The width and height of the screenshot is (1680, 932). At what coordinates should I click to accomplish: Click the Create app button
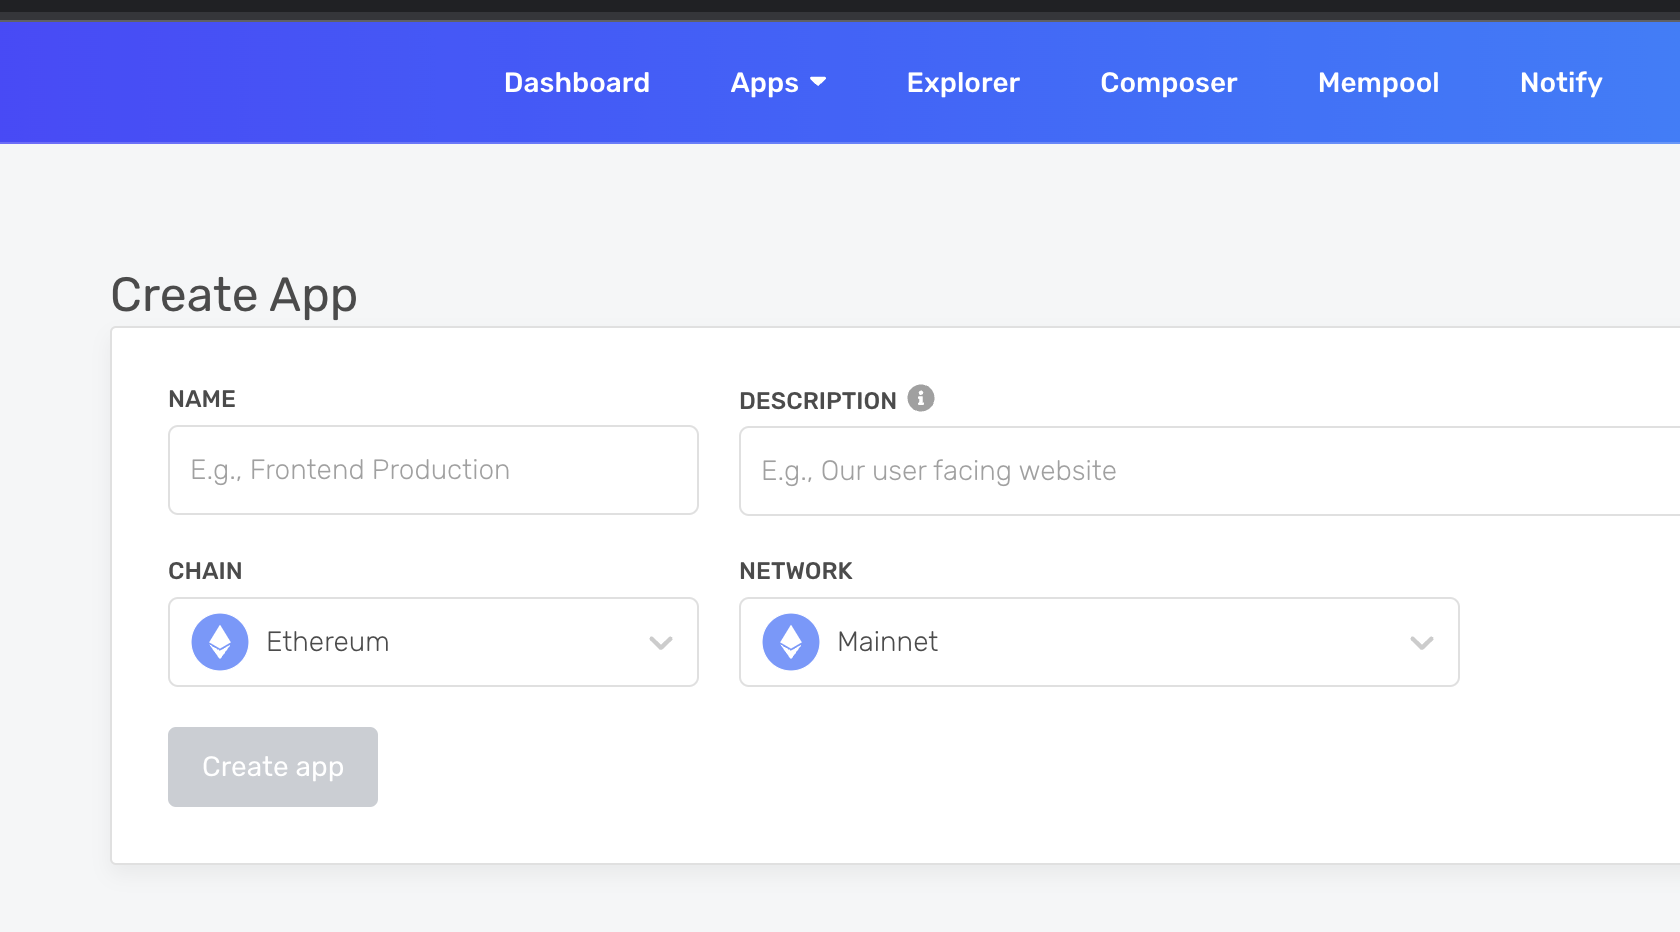[273, 767]
